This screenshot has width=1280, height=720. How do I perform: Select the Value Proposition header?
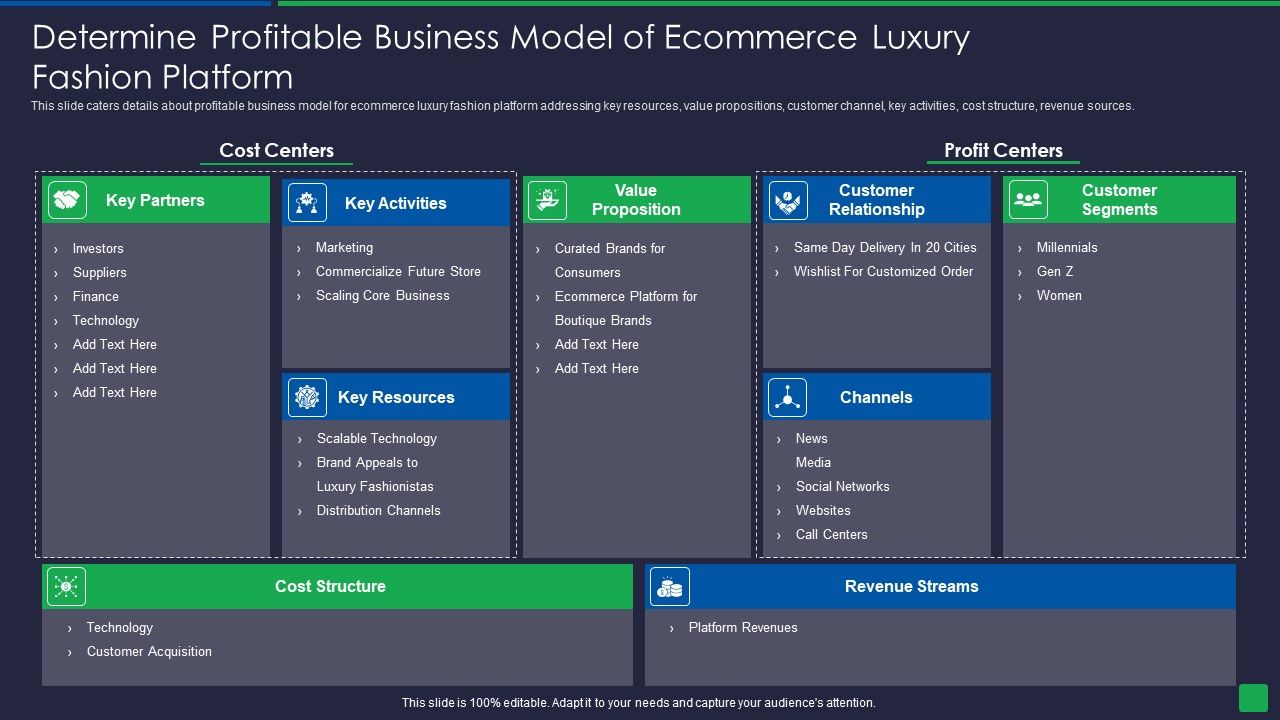coord(637,200)
